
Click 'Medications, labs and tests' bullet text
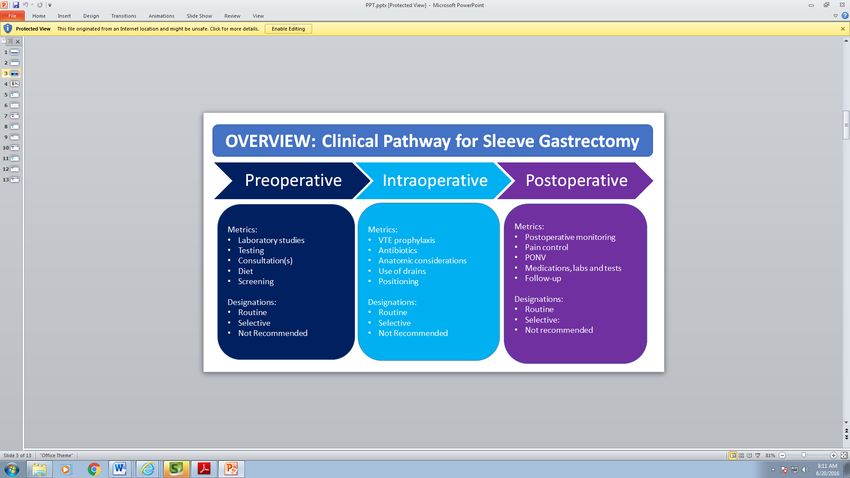[573, 268]
